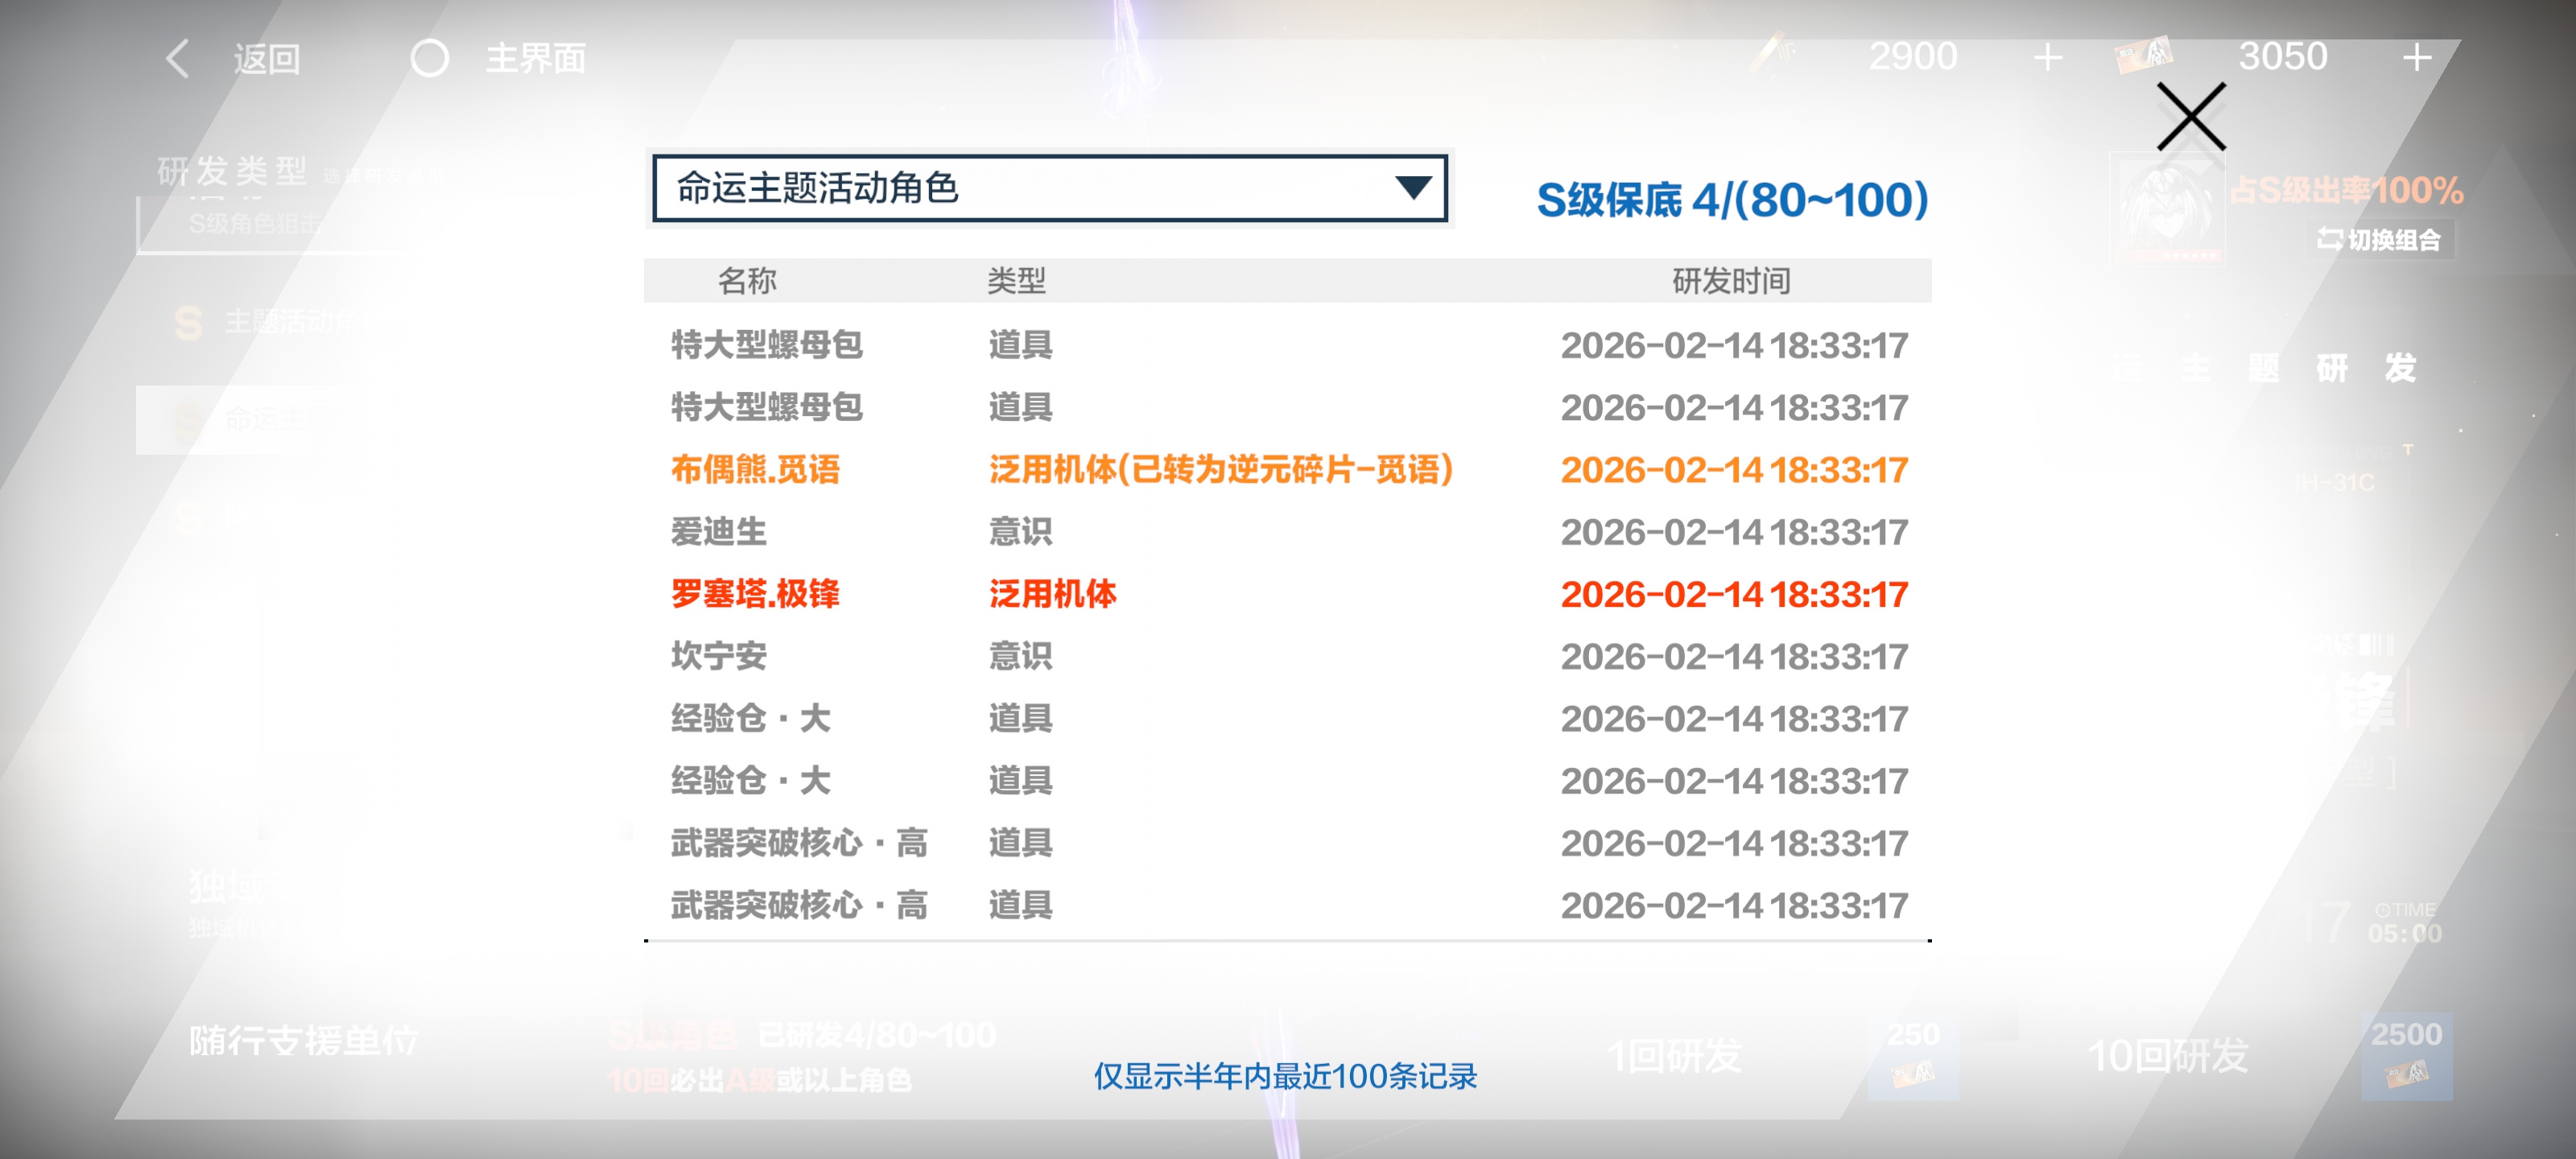The width and height of the screenshot is (2576, 1159).
Task: Click the red 泛用机体 type cell
Action: [x=1052, y=594]
